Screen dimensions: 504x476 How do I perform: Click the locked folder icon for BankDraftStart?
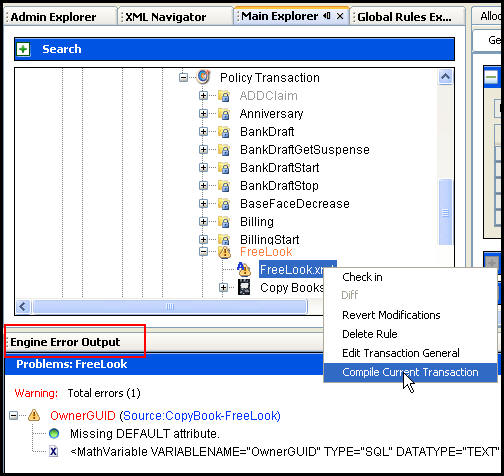[x=224, y=168]
